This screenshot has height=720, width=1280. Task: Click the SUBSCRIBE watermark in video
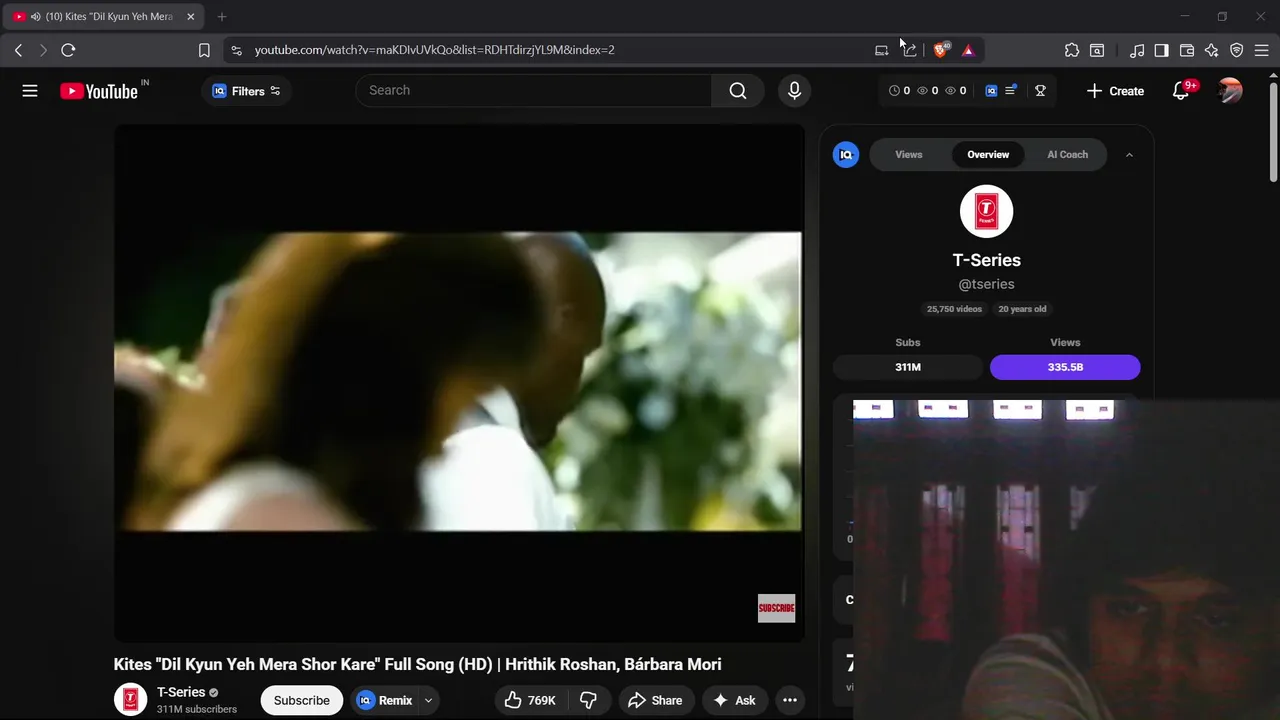click(x=776, y=608)
